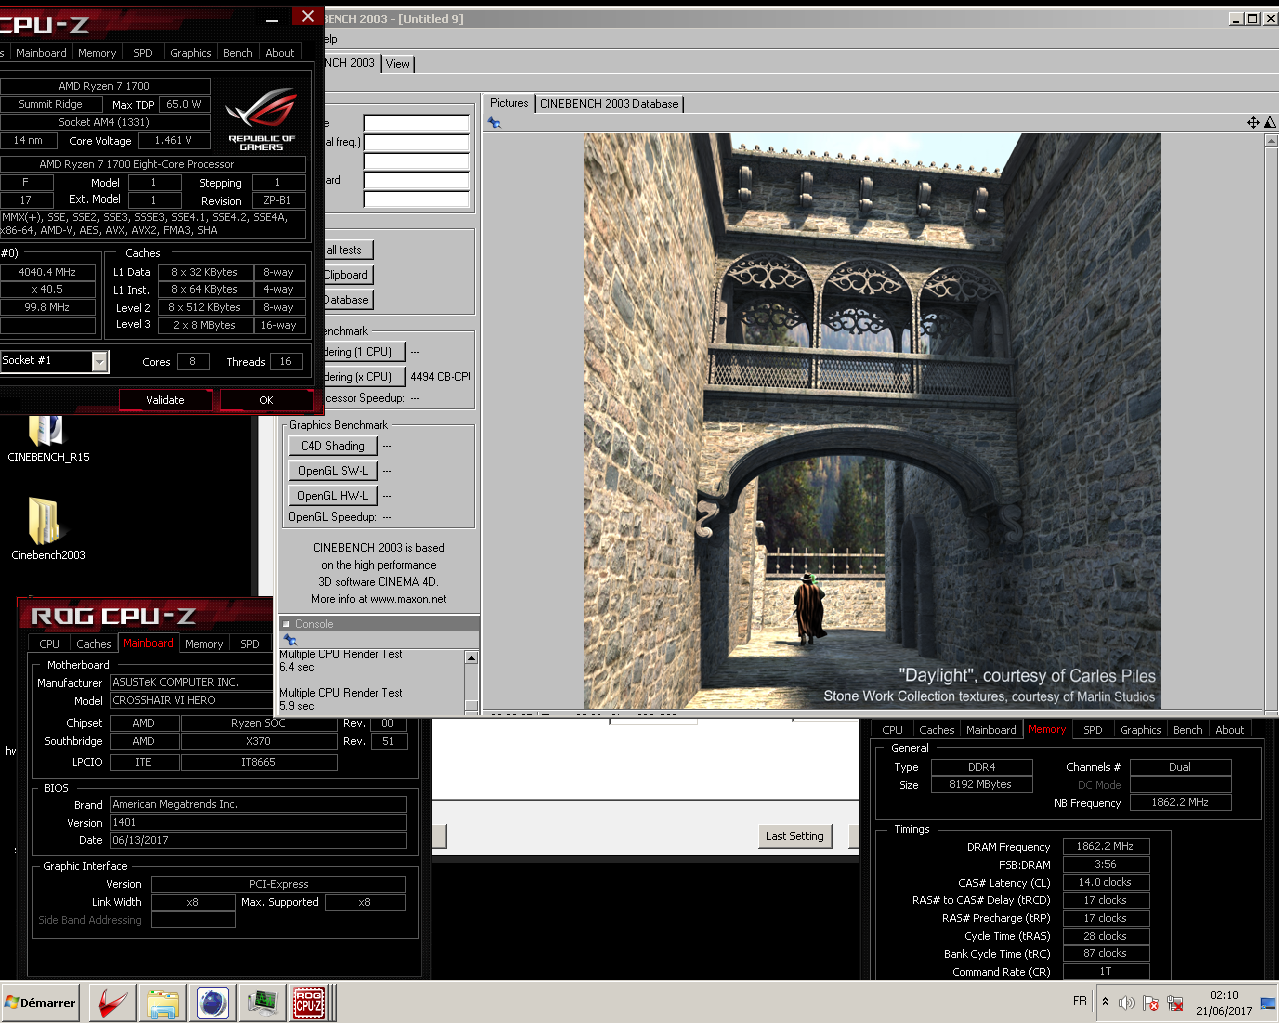This screenshot has width=1279, height=1023.
Task: Click the CROSSHAIR VI HERO model field
Action: [x=190, y=700]
